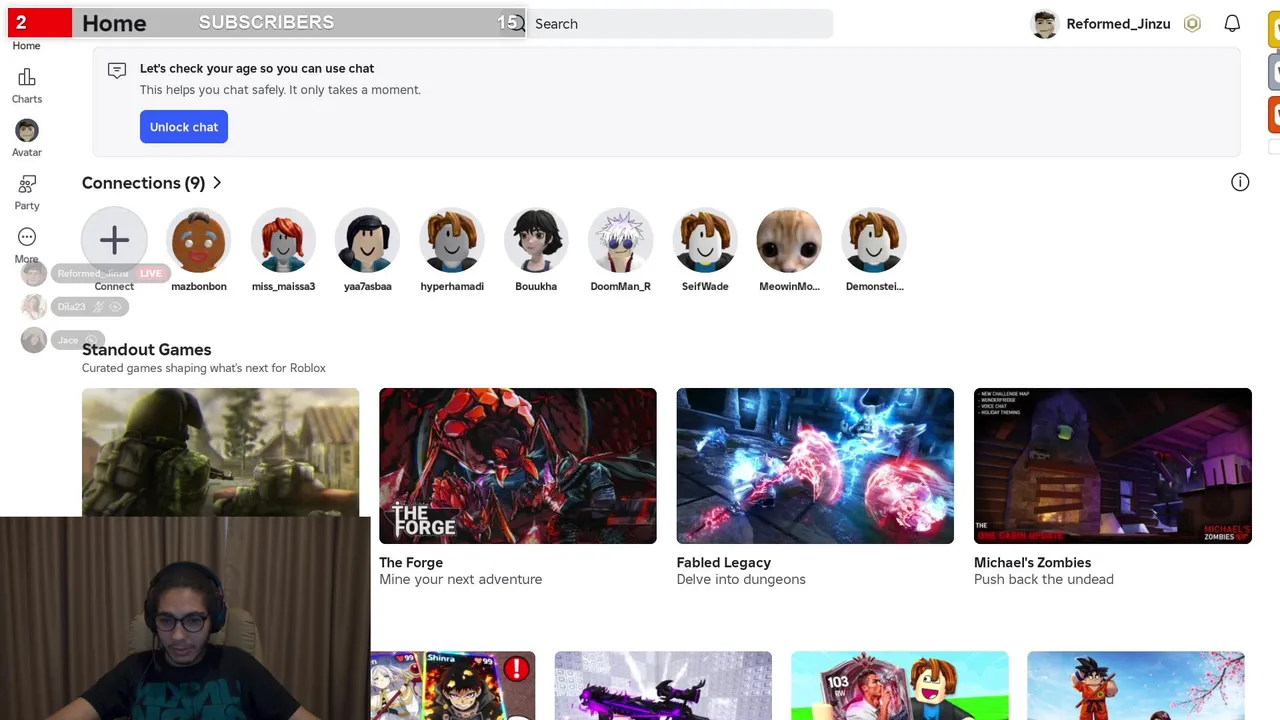Click the mazbonbon username label
Image resolution: width=1280 pixels, height=720 pixels.
click(199, 286)
